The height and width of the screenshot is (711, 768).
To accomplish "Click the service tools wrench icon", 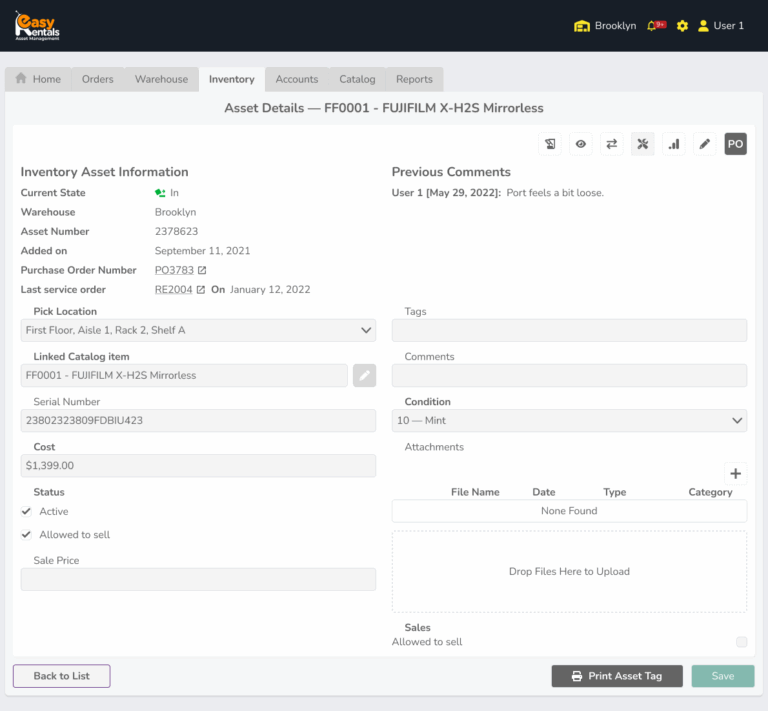I will click(x=643, y=144).
